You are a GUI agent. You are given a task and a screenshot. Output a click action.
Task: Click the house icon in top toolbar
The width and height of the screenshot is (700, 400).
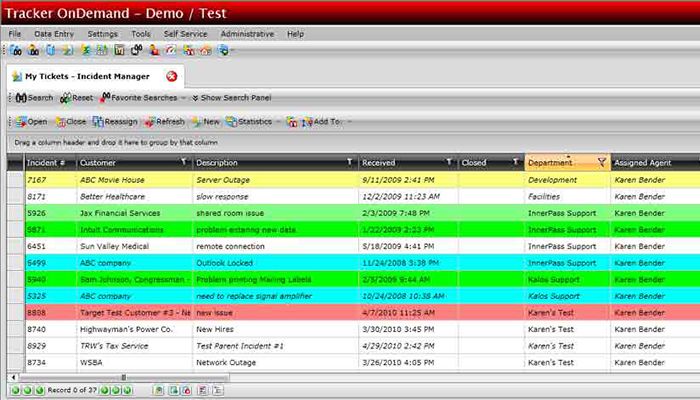pos(205,50)
